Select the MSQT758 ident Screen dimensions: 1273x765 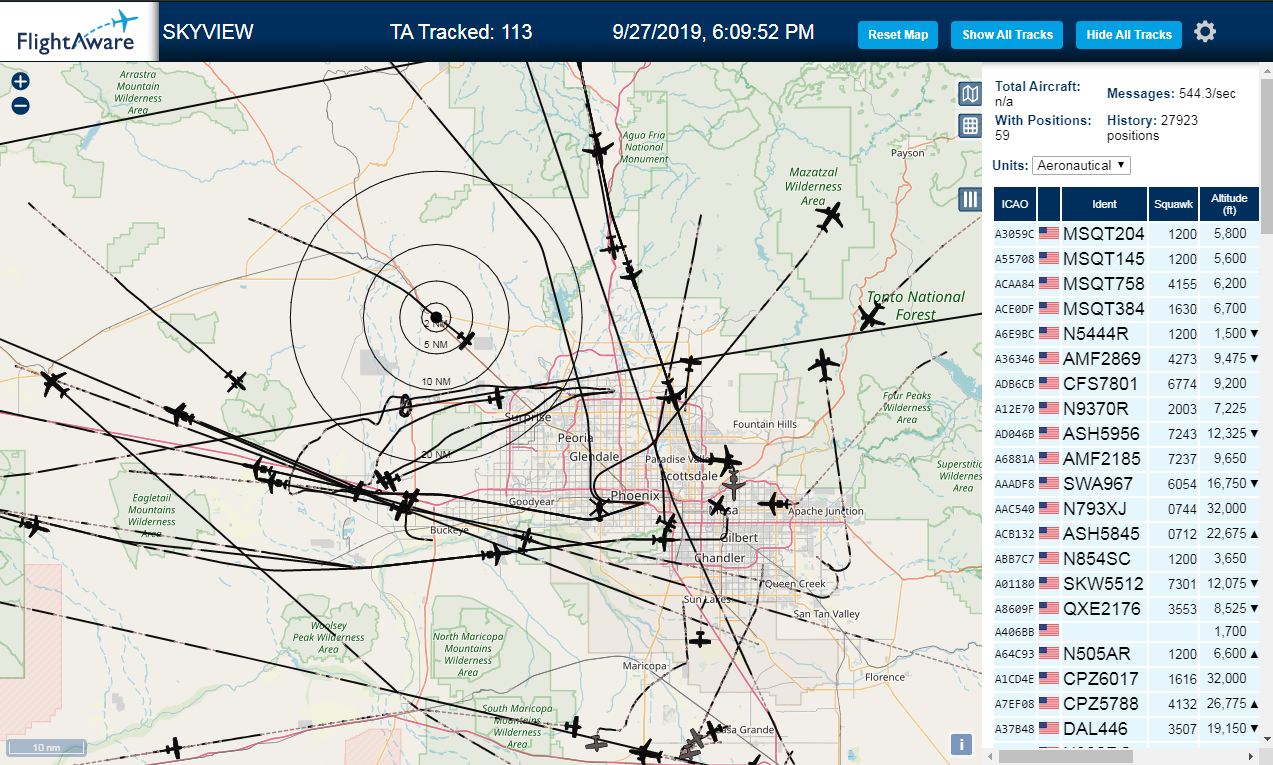pyautogui.click(x=1103, y=284)
